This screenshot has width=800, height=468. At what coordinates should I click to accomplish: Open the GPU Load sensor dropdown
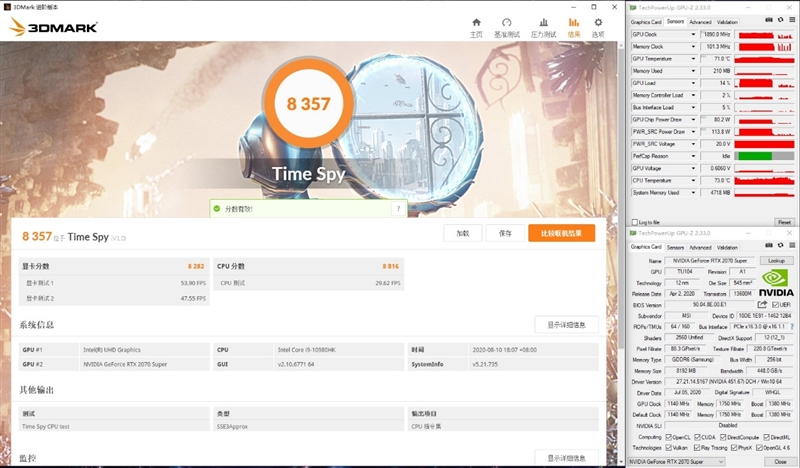[x=693, y=83]
